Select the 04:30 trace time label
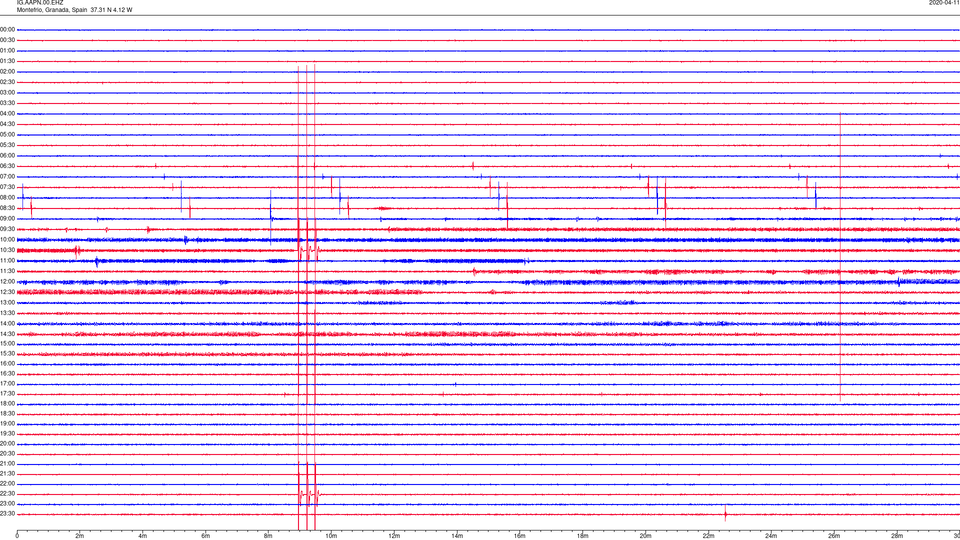The width and height of the screenshot is (960, 540). (x=7, y=124)
